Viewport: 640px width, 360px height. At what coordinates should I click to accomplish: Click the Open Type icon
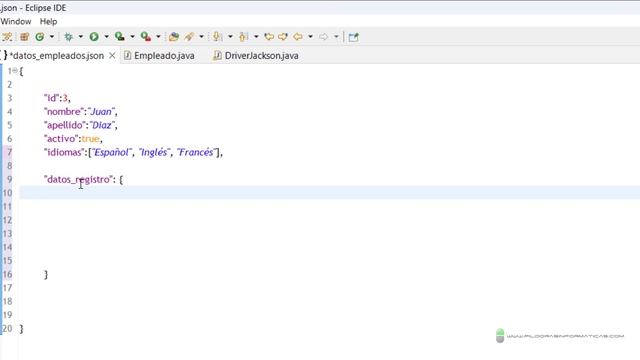(174, 37)
